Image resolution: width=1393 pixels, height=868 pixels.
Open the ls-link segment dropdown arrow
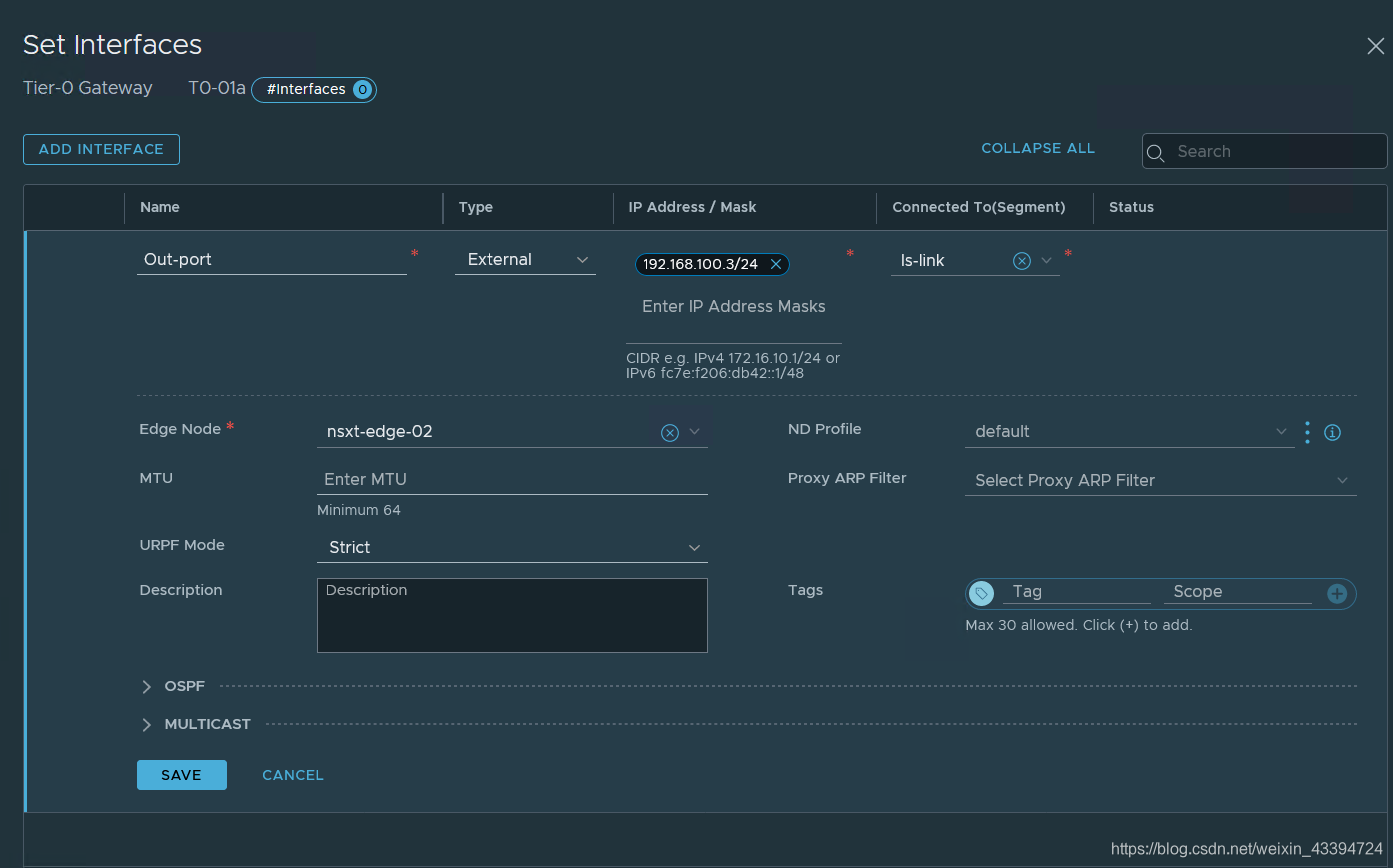tap(1047, 260)
